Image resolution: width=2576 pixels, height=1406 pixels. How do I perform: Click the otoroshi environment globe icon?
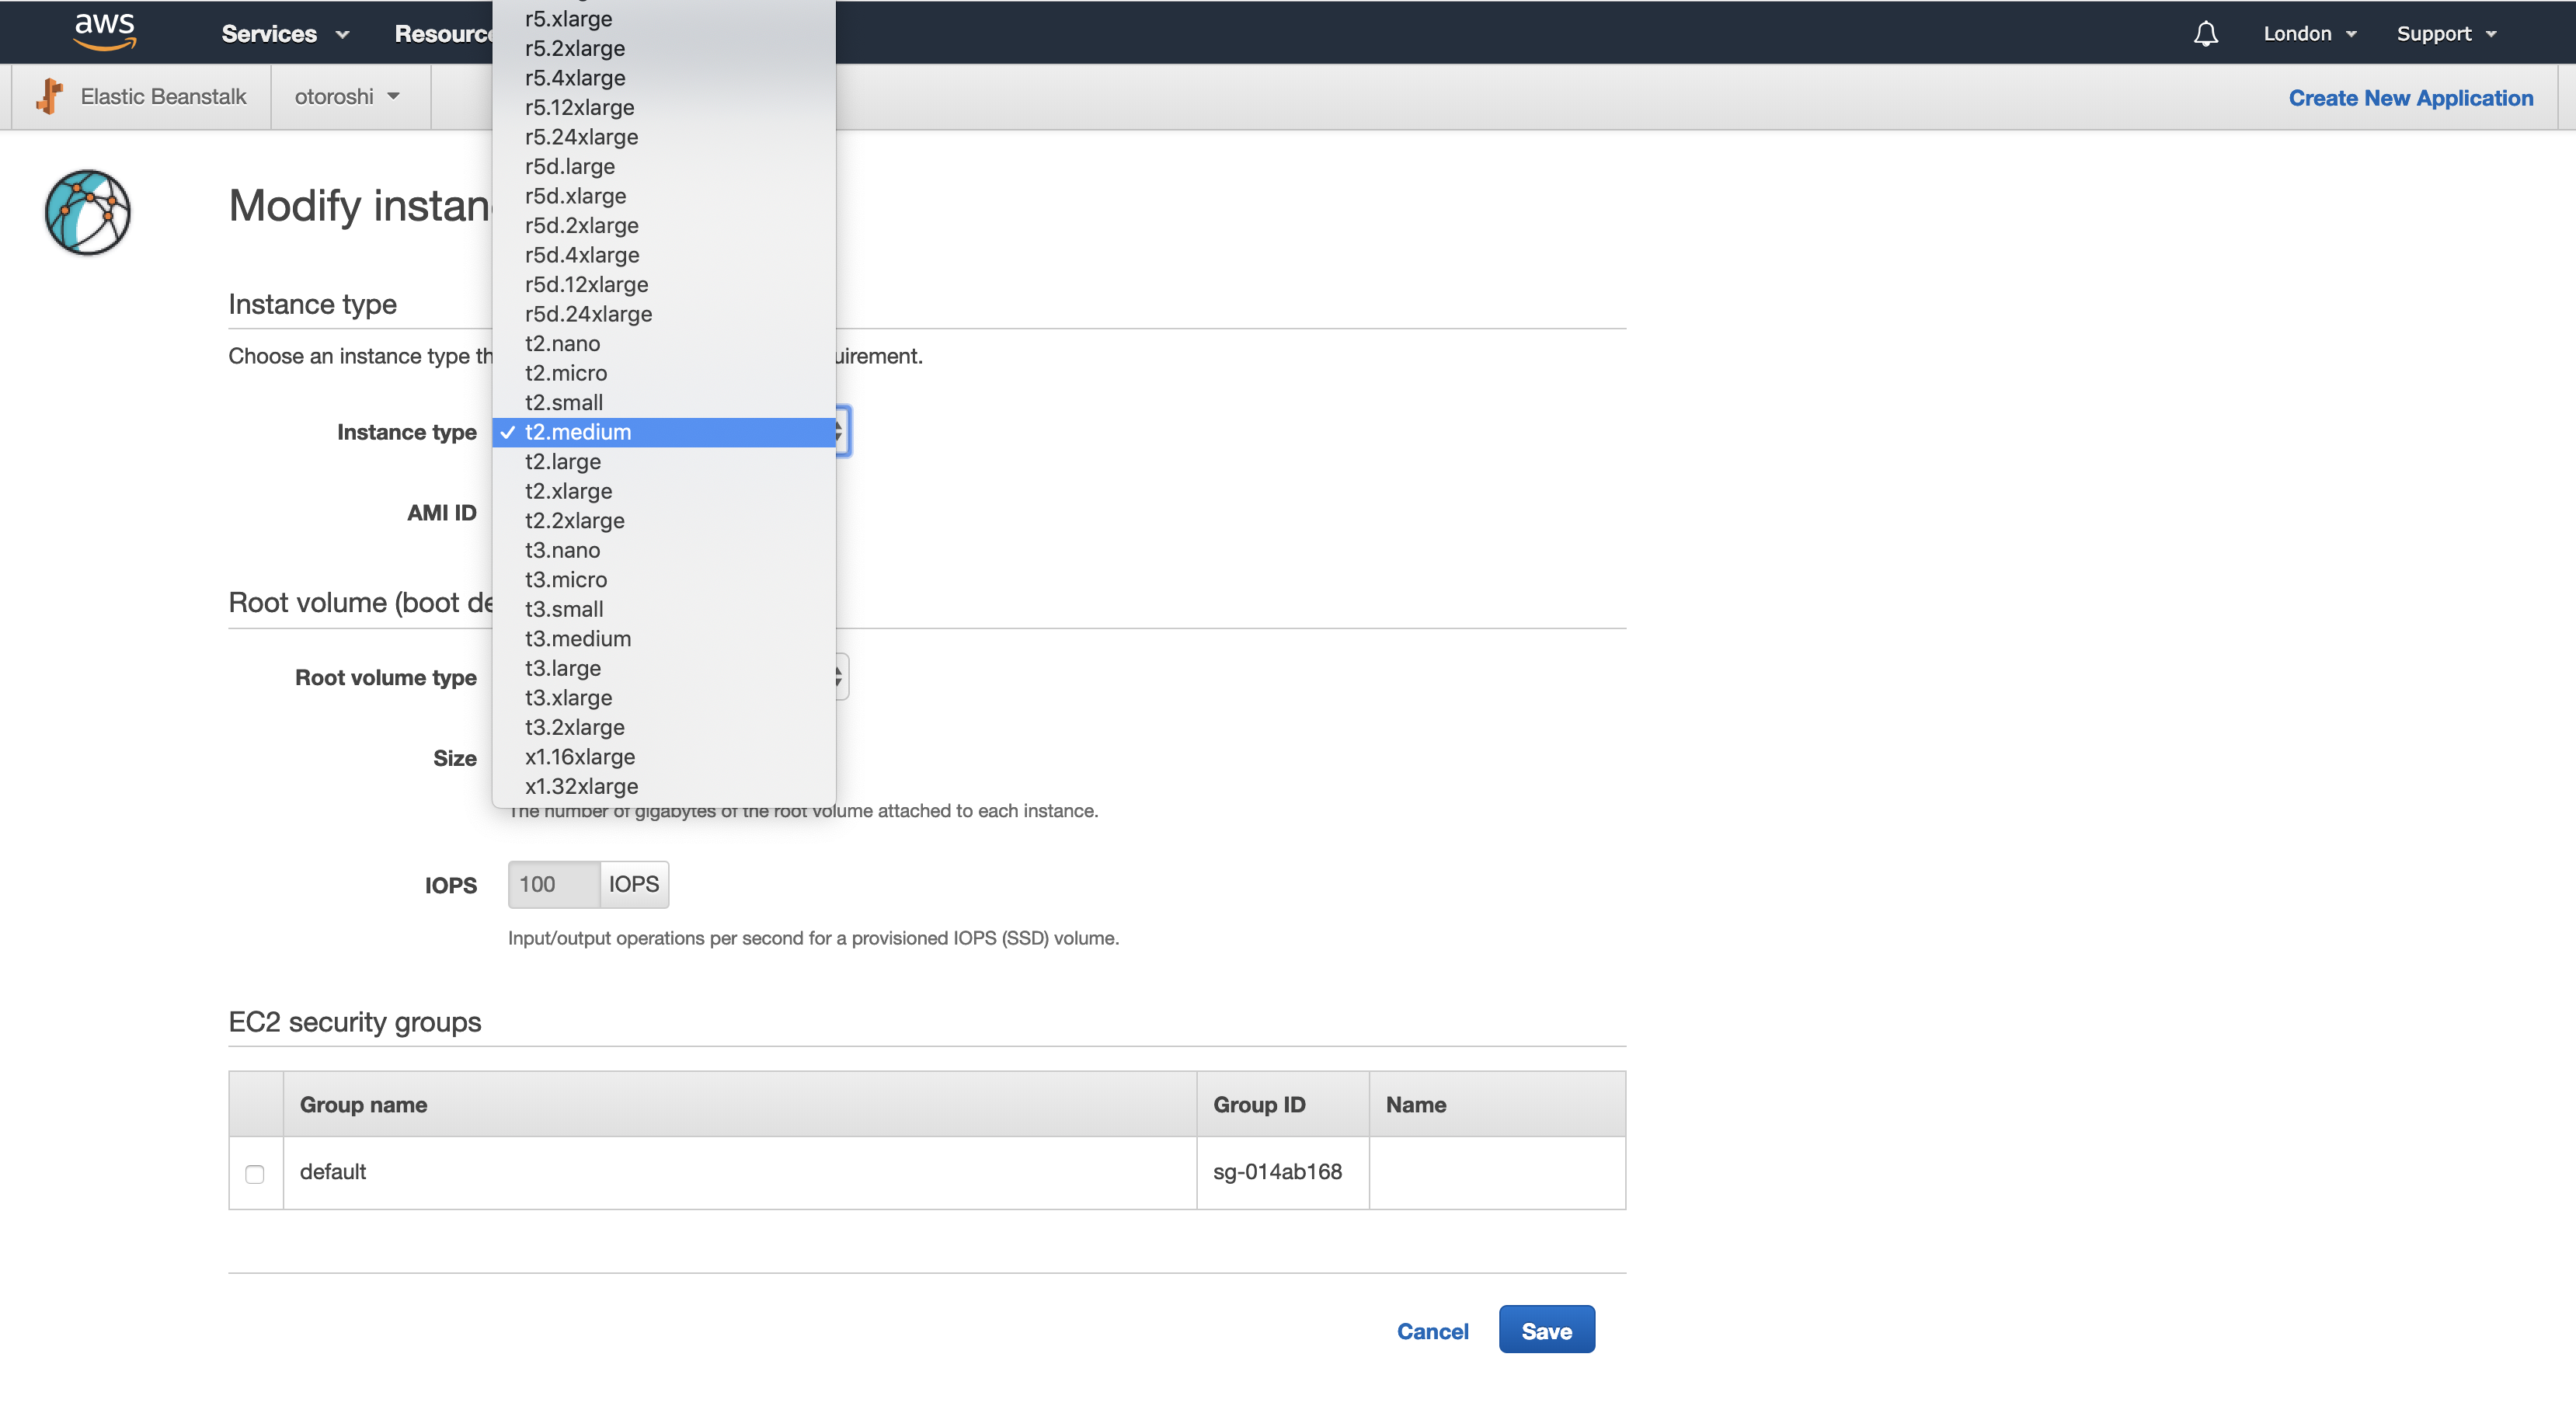[x=88, y=212]
